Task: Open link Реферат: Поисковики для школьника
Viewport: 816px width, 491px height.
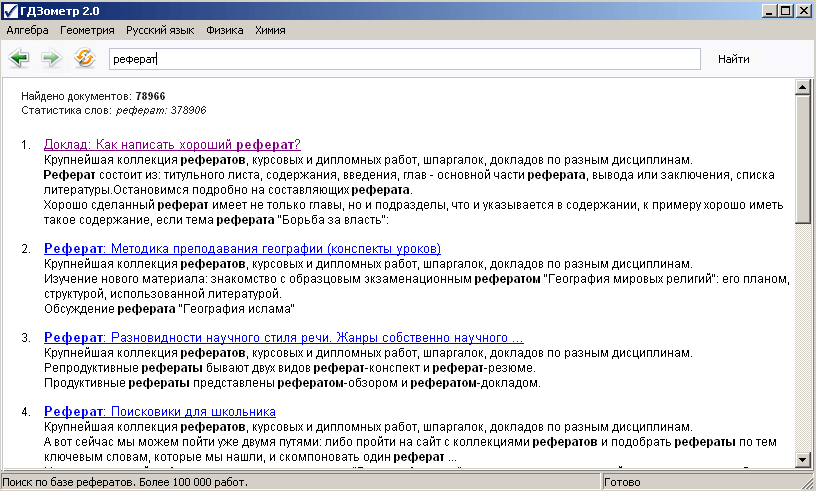Action: 160,411
